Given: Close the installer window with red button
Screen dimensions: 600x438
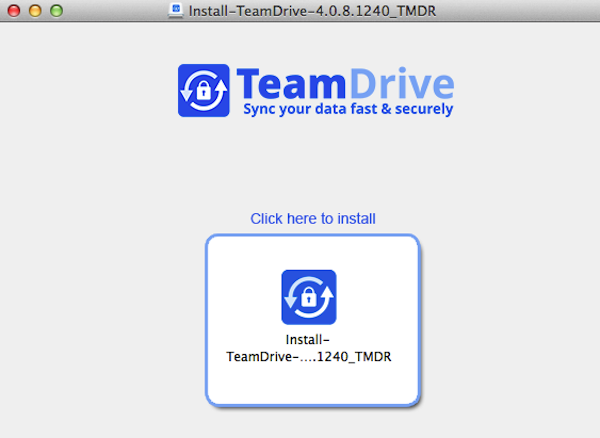Looking at the screenshot, I should (x=14, y=11).
